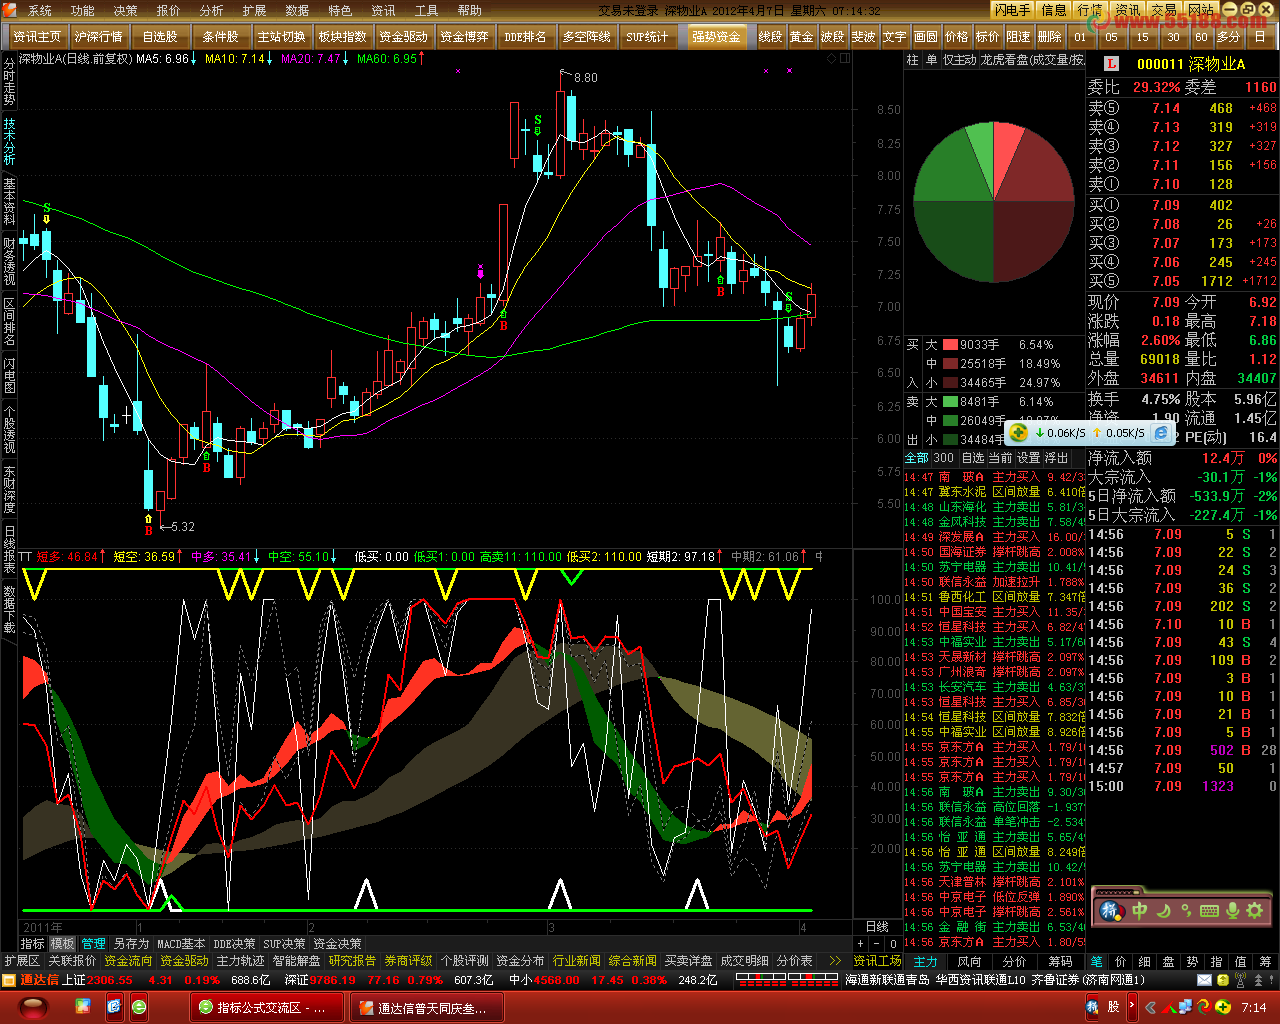Select the 线段 line drawing tool
The width and height of the screenshot is (1280, 1024).
[x=770, y=37]
